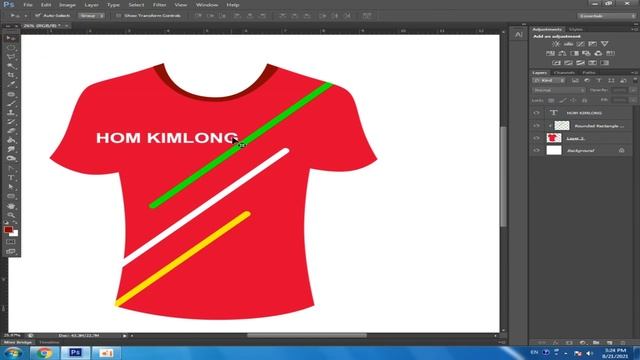
Task: Click the delete layer trash icon
Action: click(622, 343)
